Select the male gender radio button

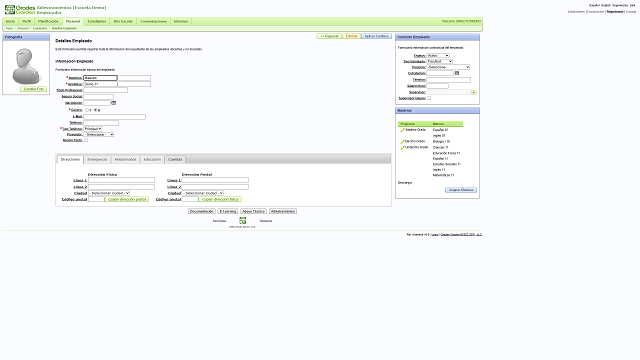96,110
